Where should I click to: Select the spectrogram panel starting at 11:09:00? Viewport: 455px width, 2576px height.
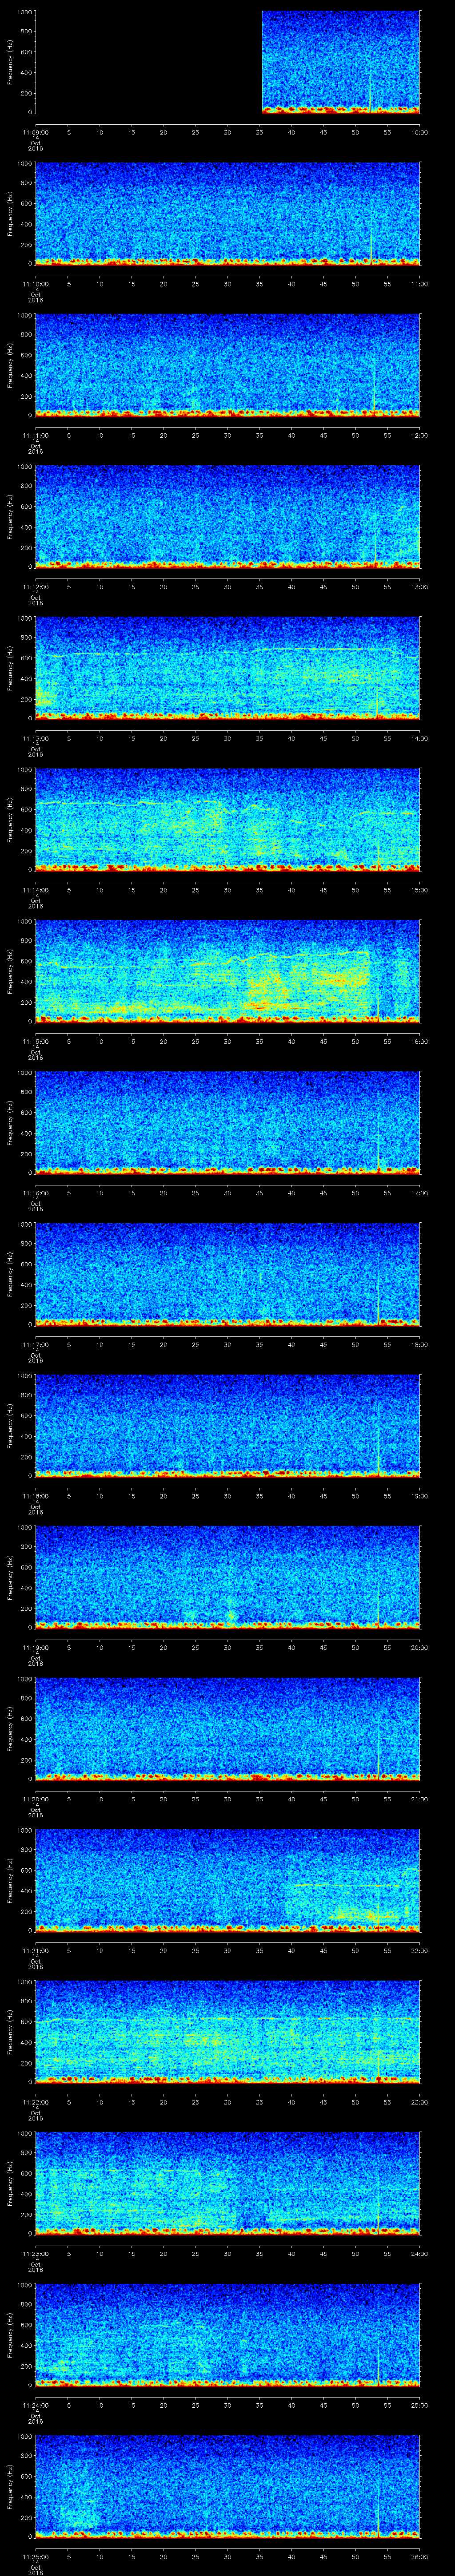click(x=227, y=62)
